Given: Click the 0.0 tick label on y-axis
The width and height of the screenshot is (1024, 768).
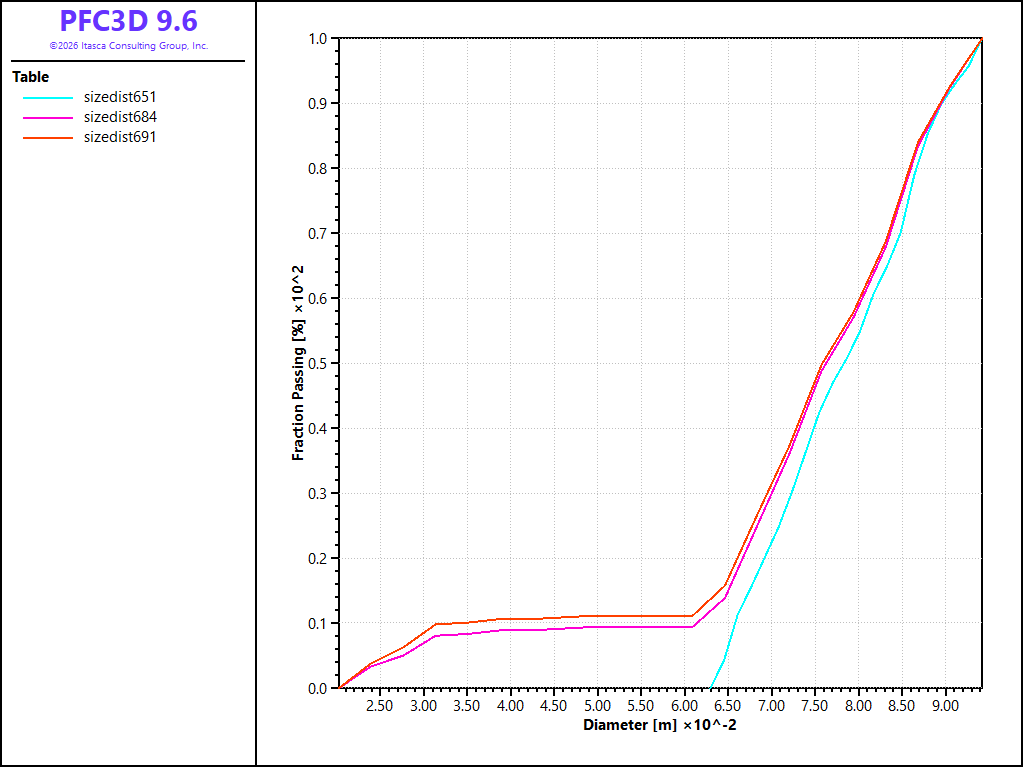Looking at the screenshot, I should (x=317, y=688).
